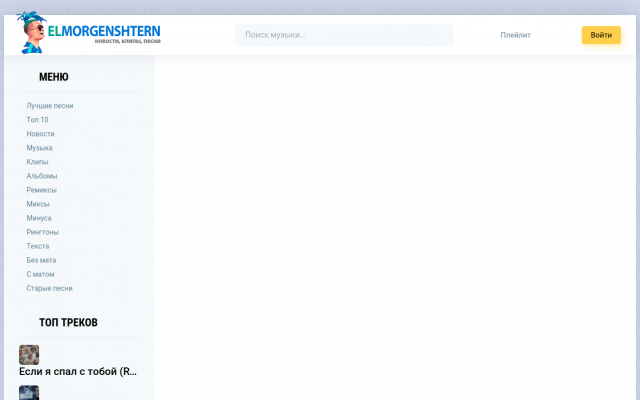Click the ELMORGENSHTERN site logo
Image resolution: width=640 pixels, height=400 pixels.
click(x=89, y=33)
